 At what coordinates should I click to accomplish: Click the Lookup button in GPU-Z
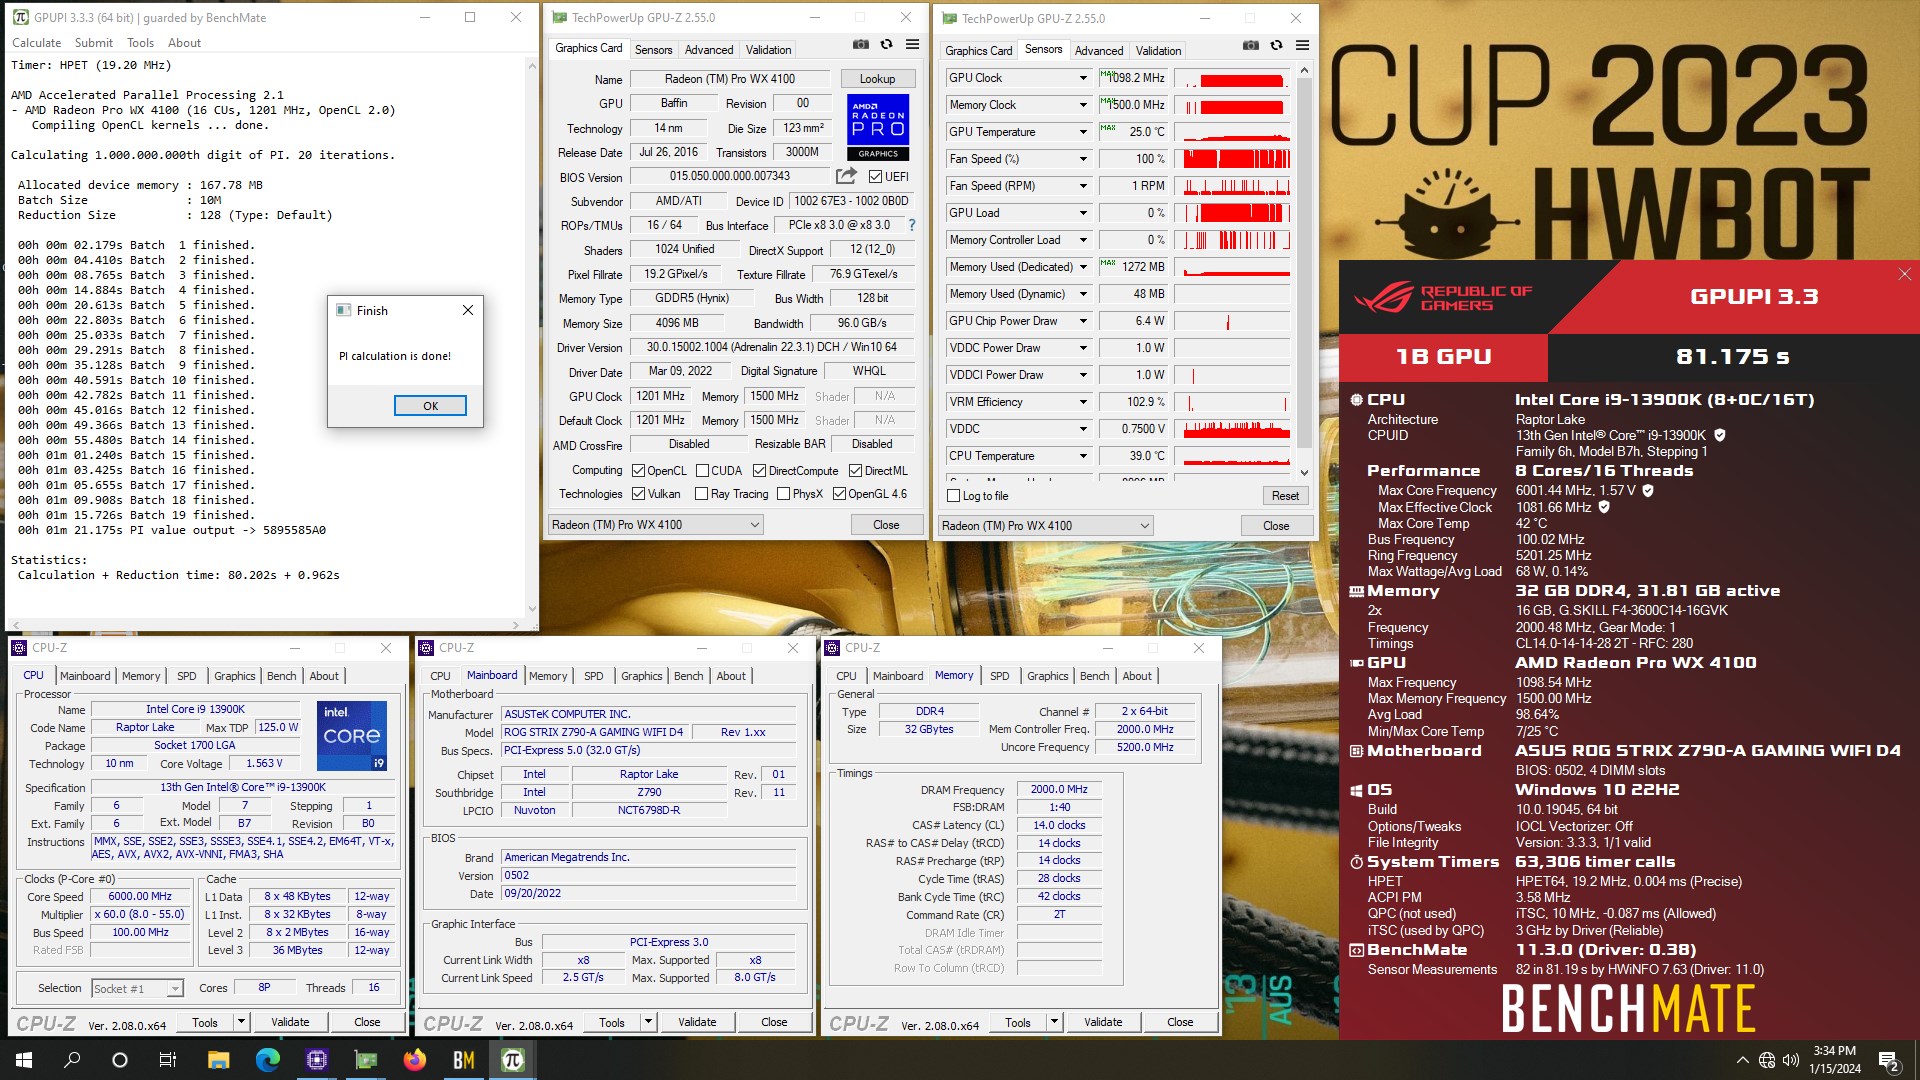pyautogui.click(x=877, y=79)
